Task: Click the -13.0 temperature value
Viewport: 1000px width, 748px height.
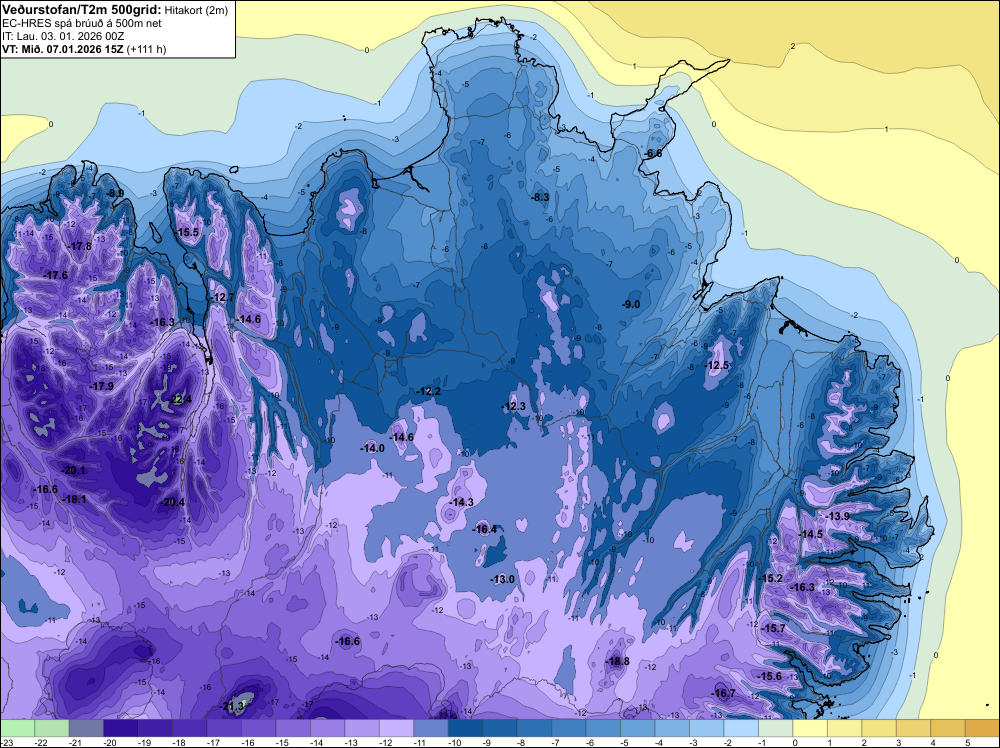Action: pos(503,579)
